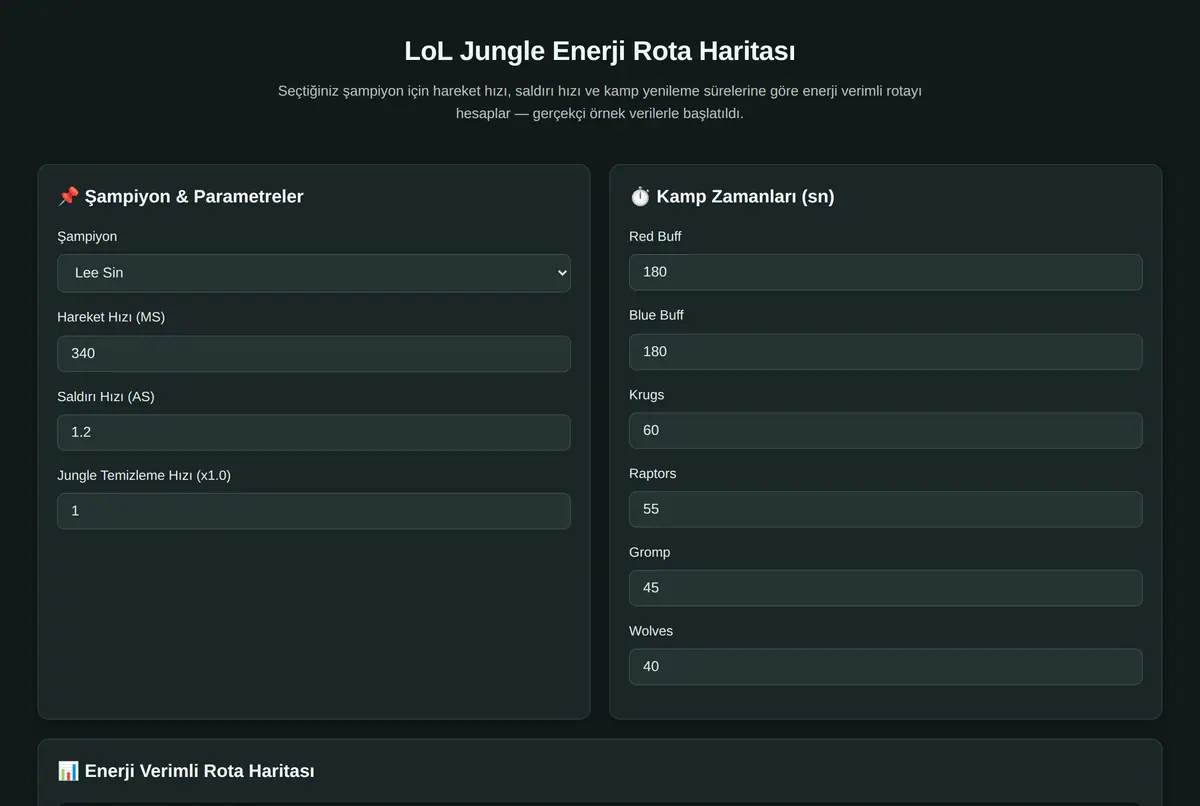Edit the Wolves time input

(886, 667)
